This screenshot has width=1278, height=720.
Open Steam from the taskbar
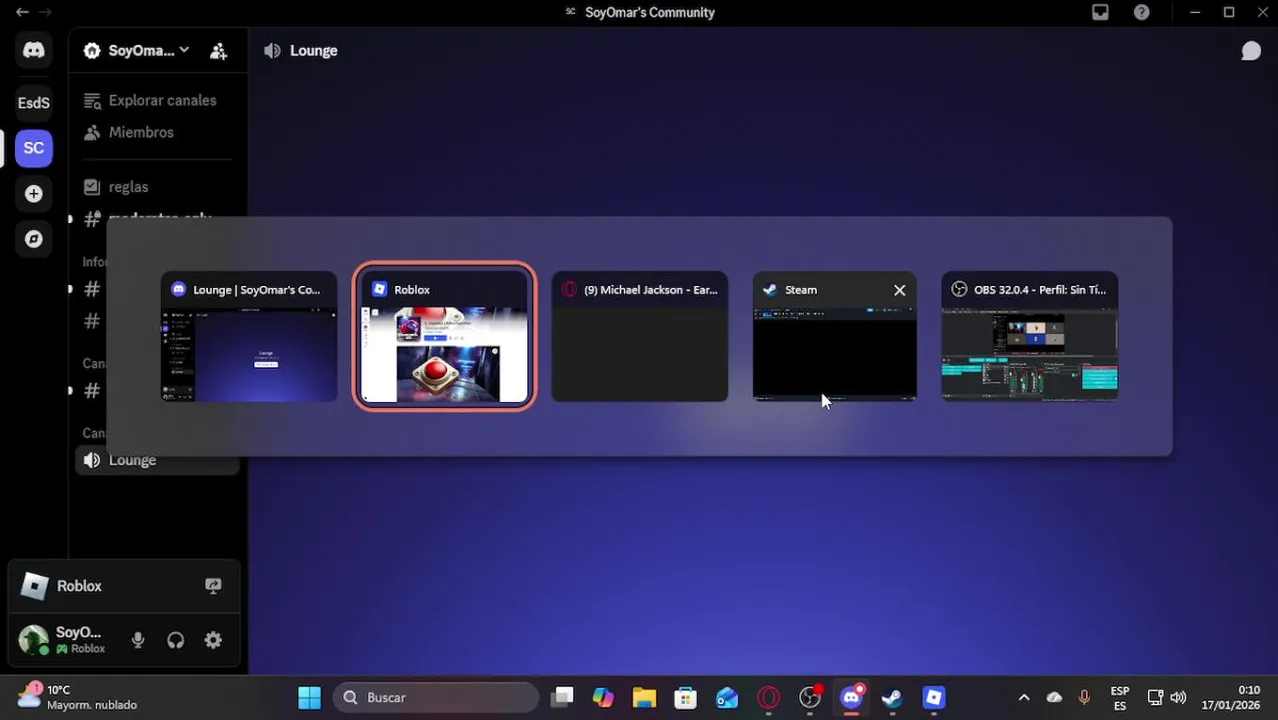tap(892, 697)
